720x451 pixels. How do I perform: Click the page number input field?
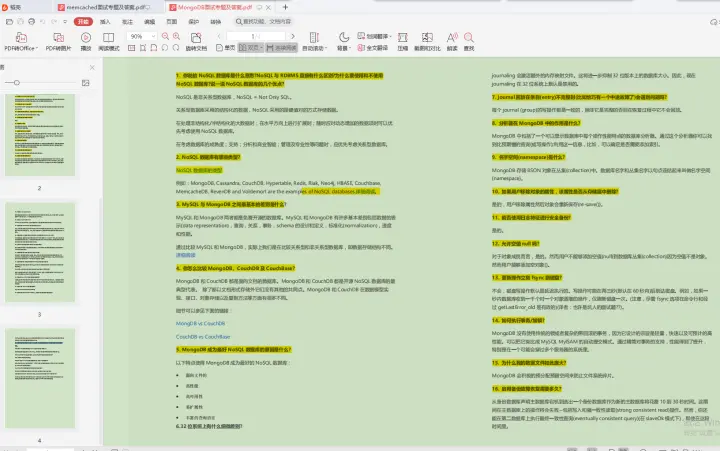(x=256, y=36)
